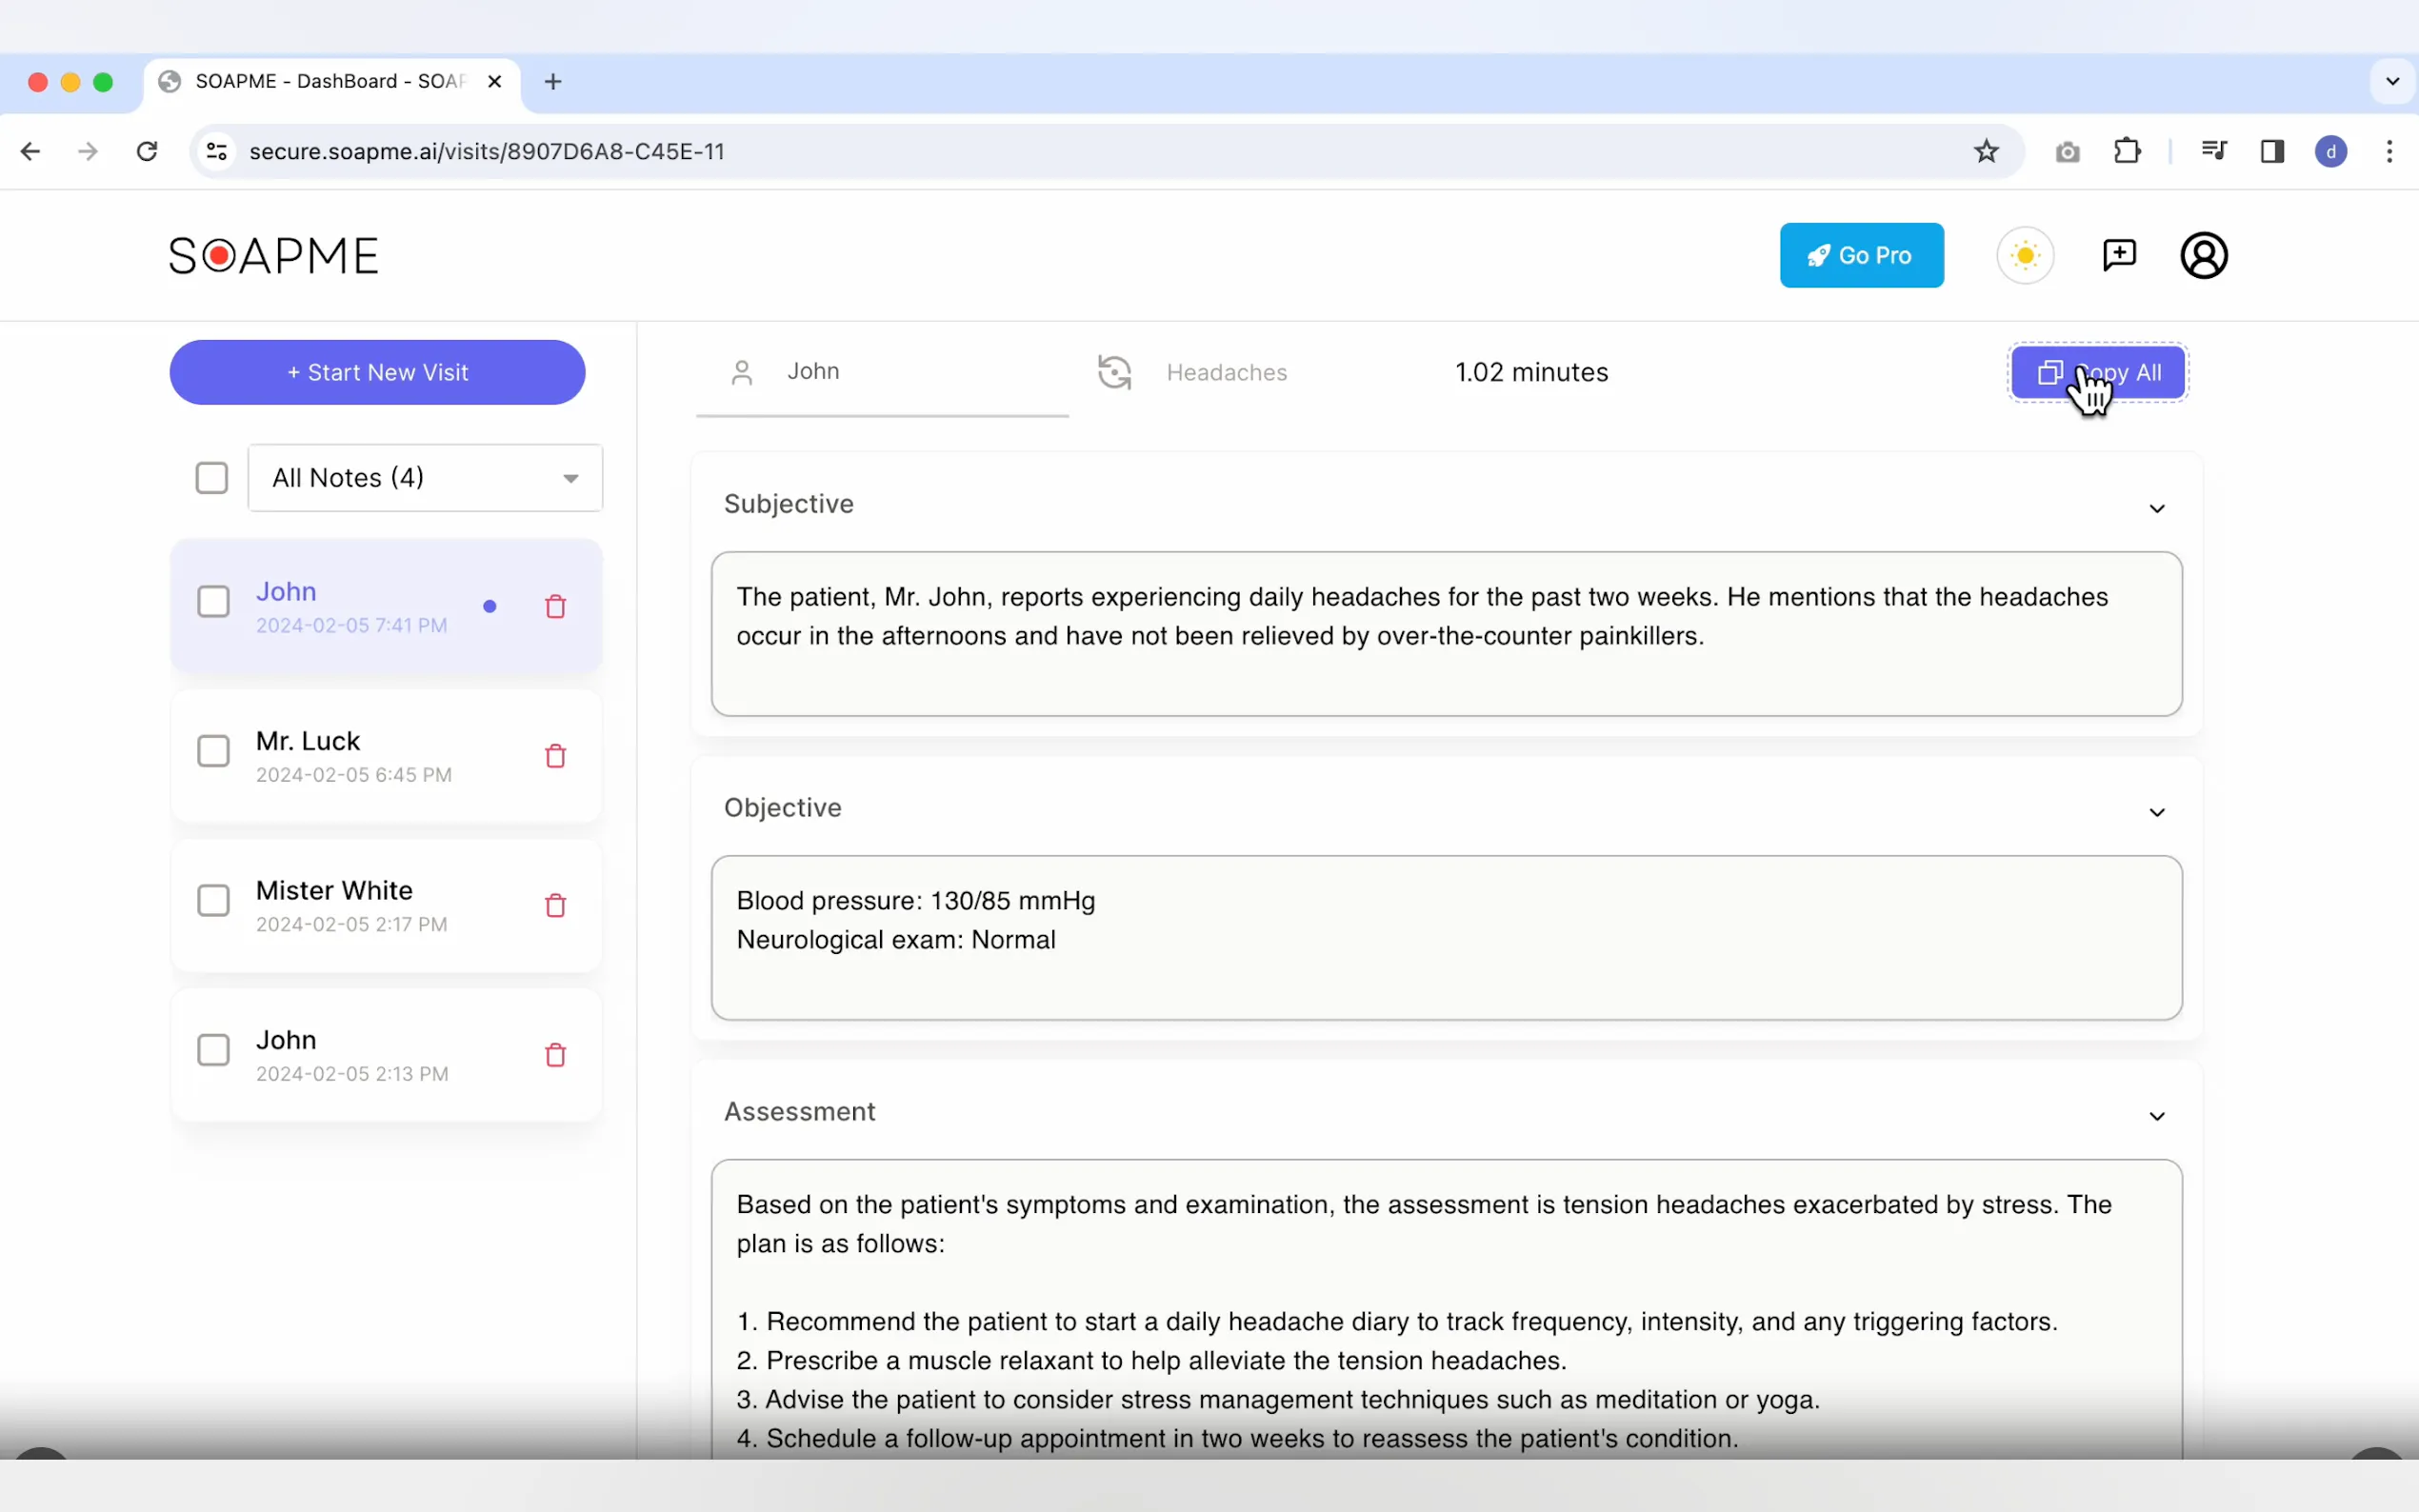2419x1512 pixels.
Task: Select the Mister White note checkbox
Action: click(x=213, y=900)
